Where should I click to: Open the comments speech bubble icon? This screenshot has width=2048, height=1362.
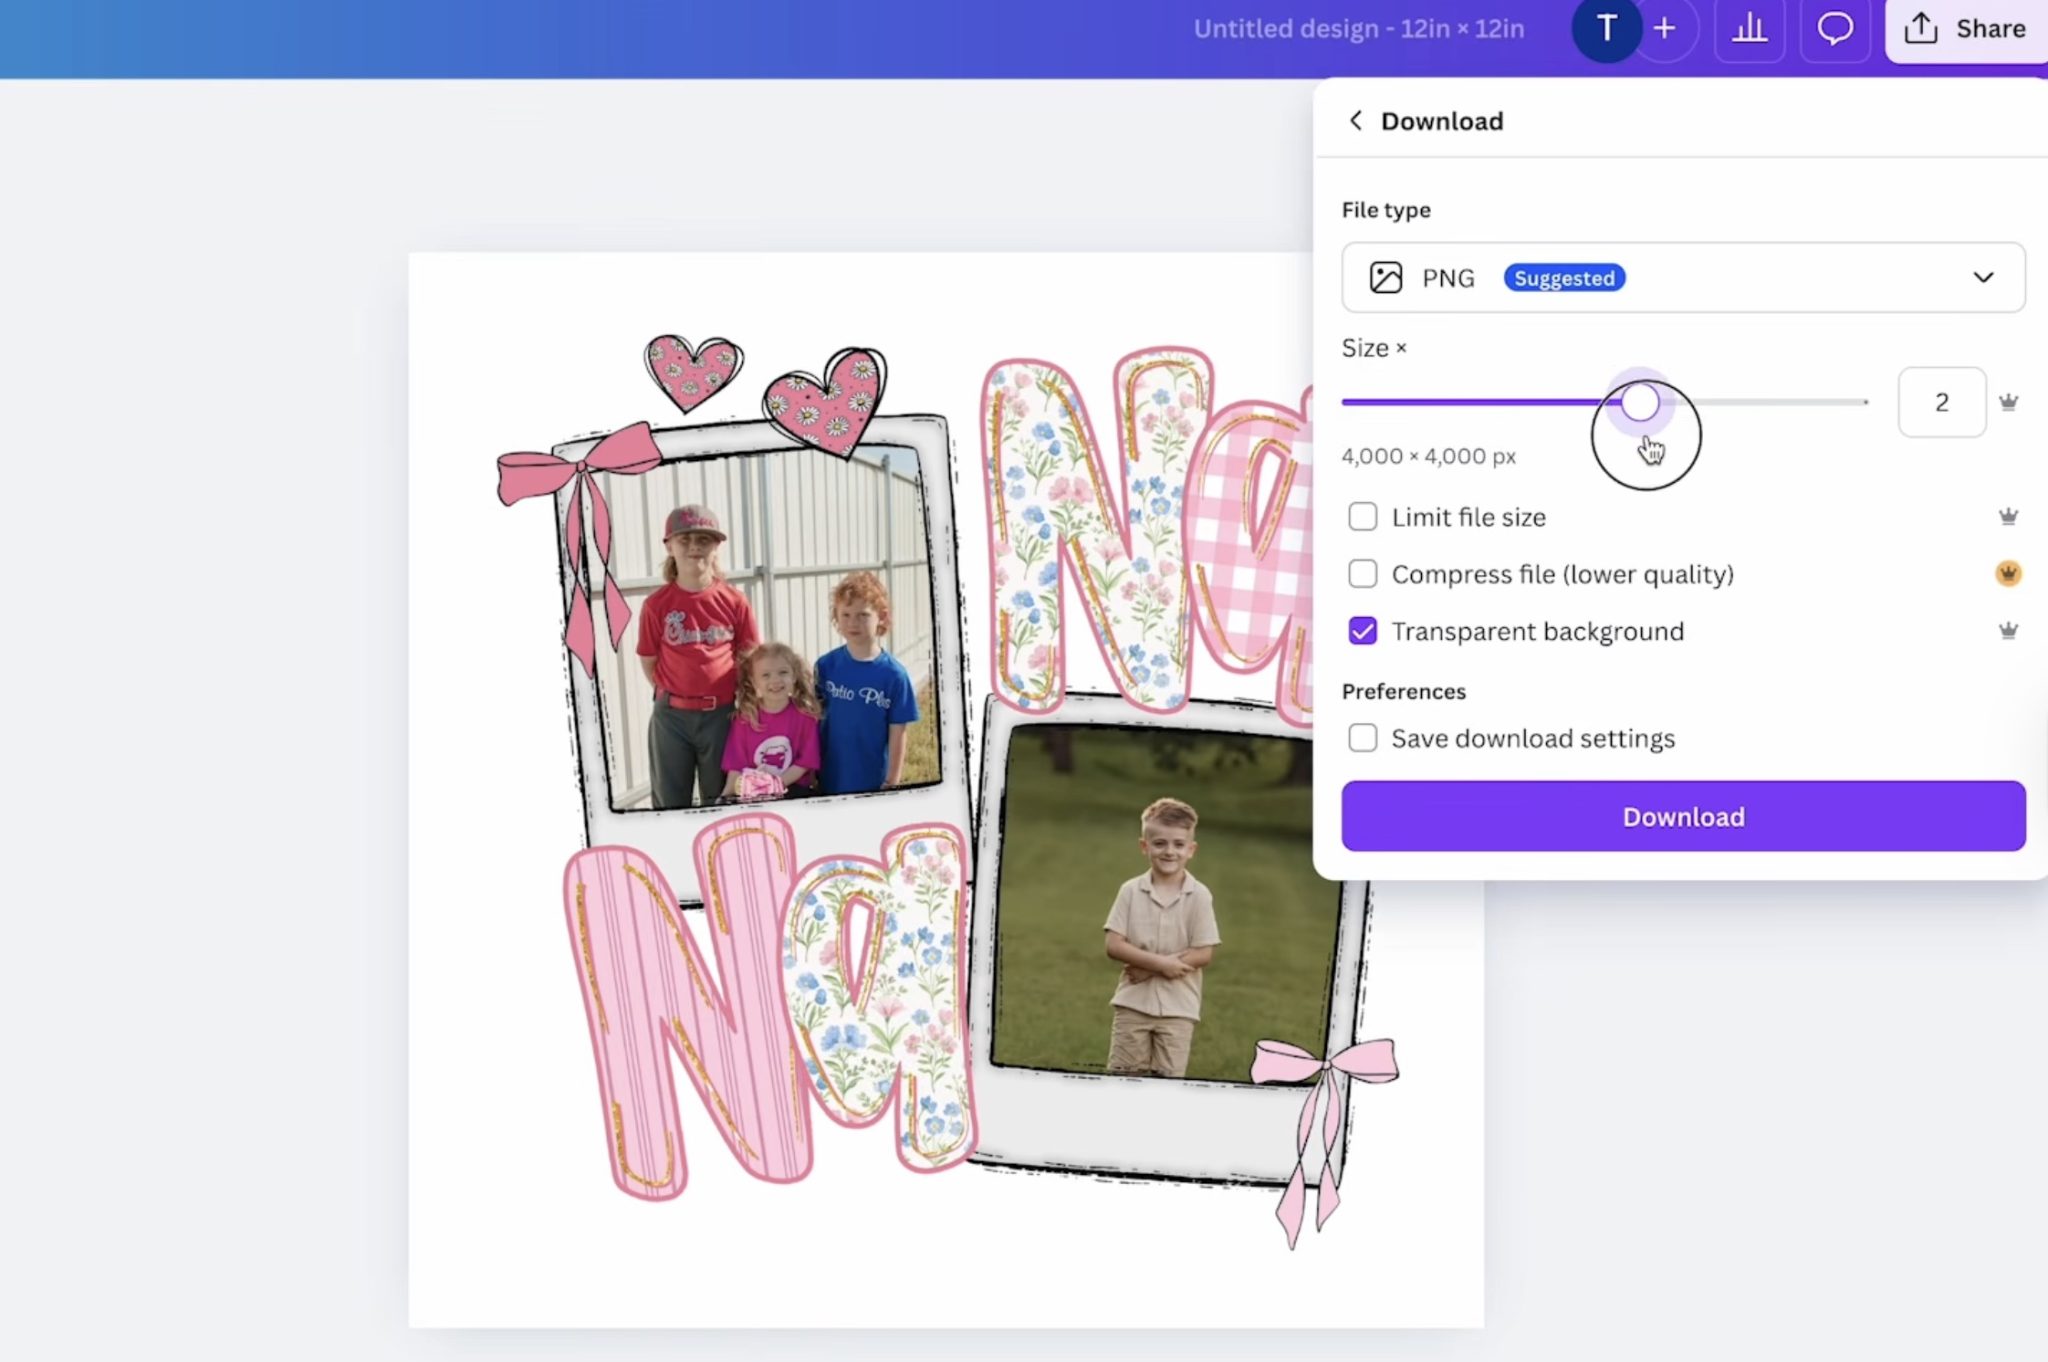pyautogui.click(x=1834, y=29)
